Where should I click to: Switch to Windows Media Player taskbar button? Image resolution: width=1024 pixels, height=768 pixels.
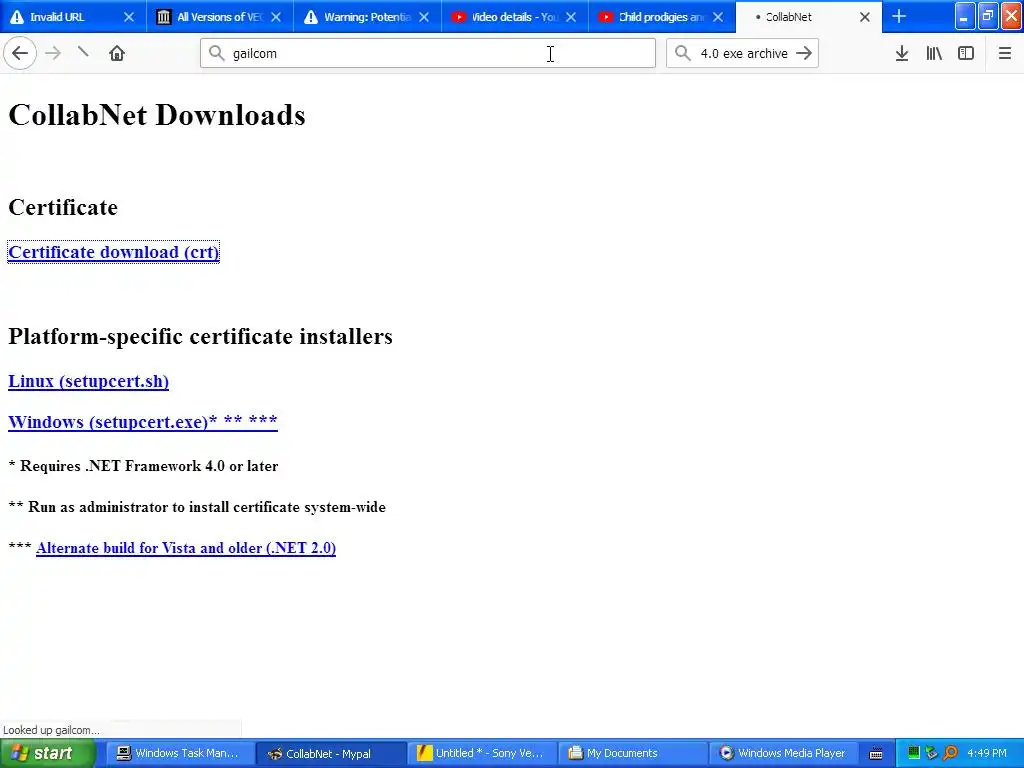(782, 753)
